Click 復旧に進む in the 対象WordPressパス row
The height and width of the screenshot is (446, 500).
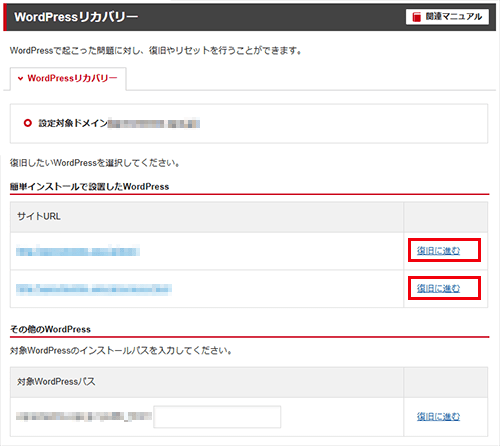point(438,416)
